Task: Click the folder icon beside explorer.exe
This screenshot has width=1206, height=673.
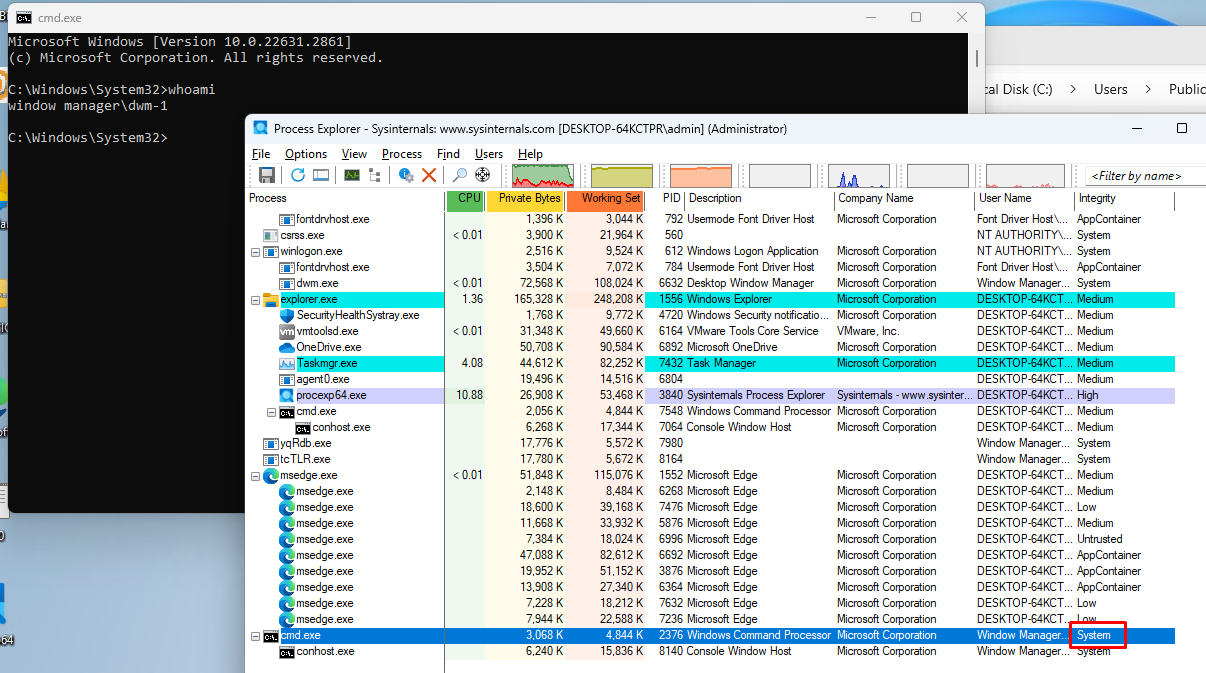Action: (270, 299)
